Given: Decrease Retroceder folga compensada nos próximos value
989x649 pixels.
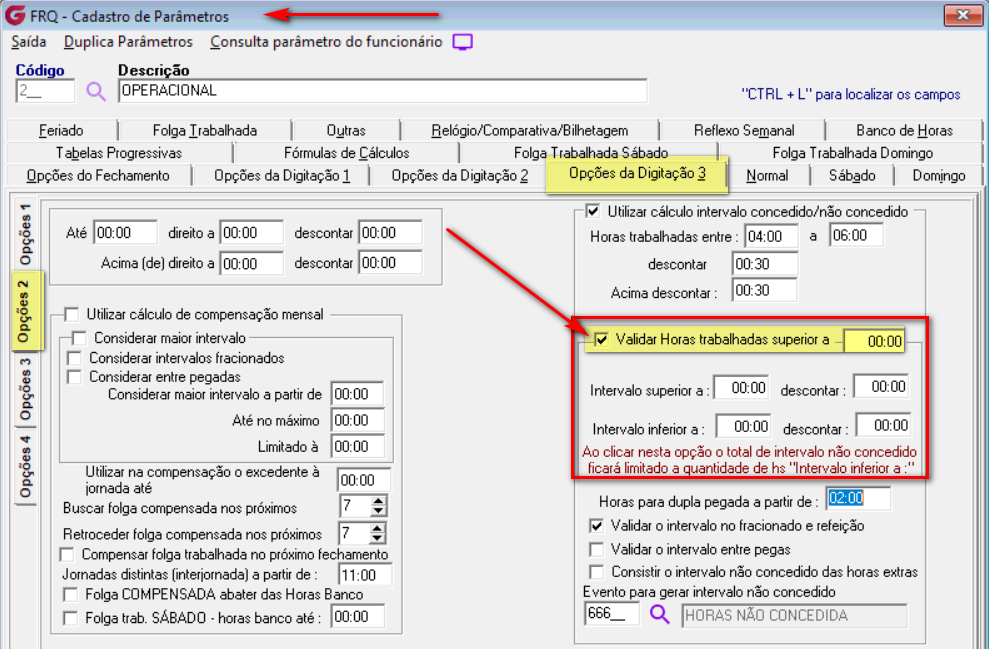Looking at the screenshot, I should [377, 539].
